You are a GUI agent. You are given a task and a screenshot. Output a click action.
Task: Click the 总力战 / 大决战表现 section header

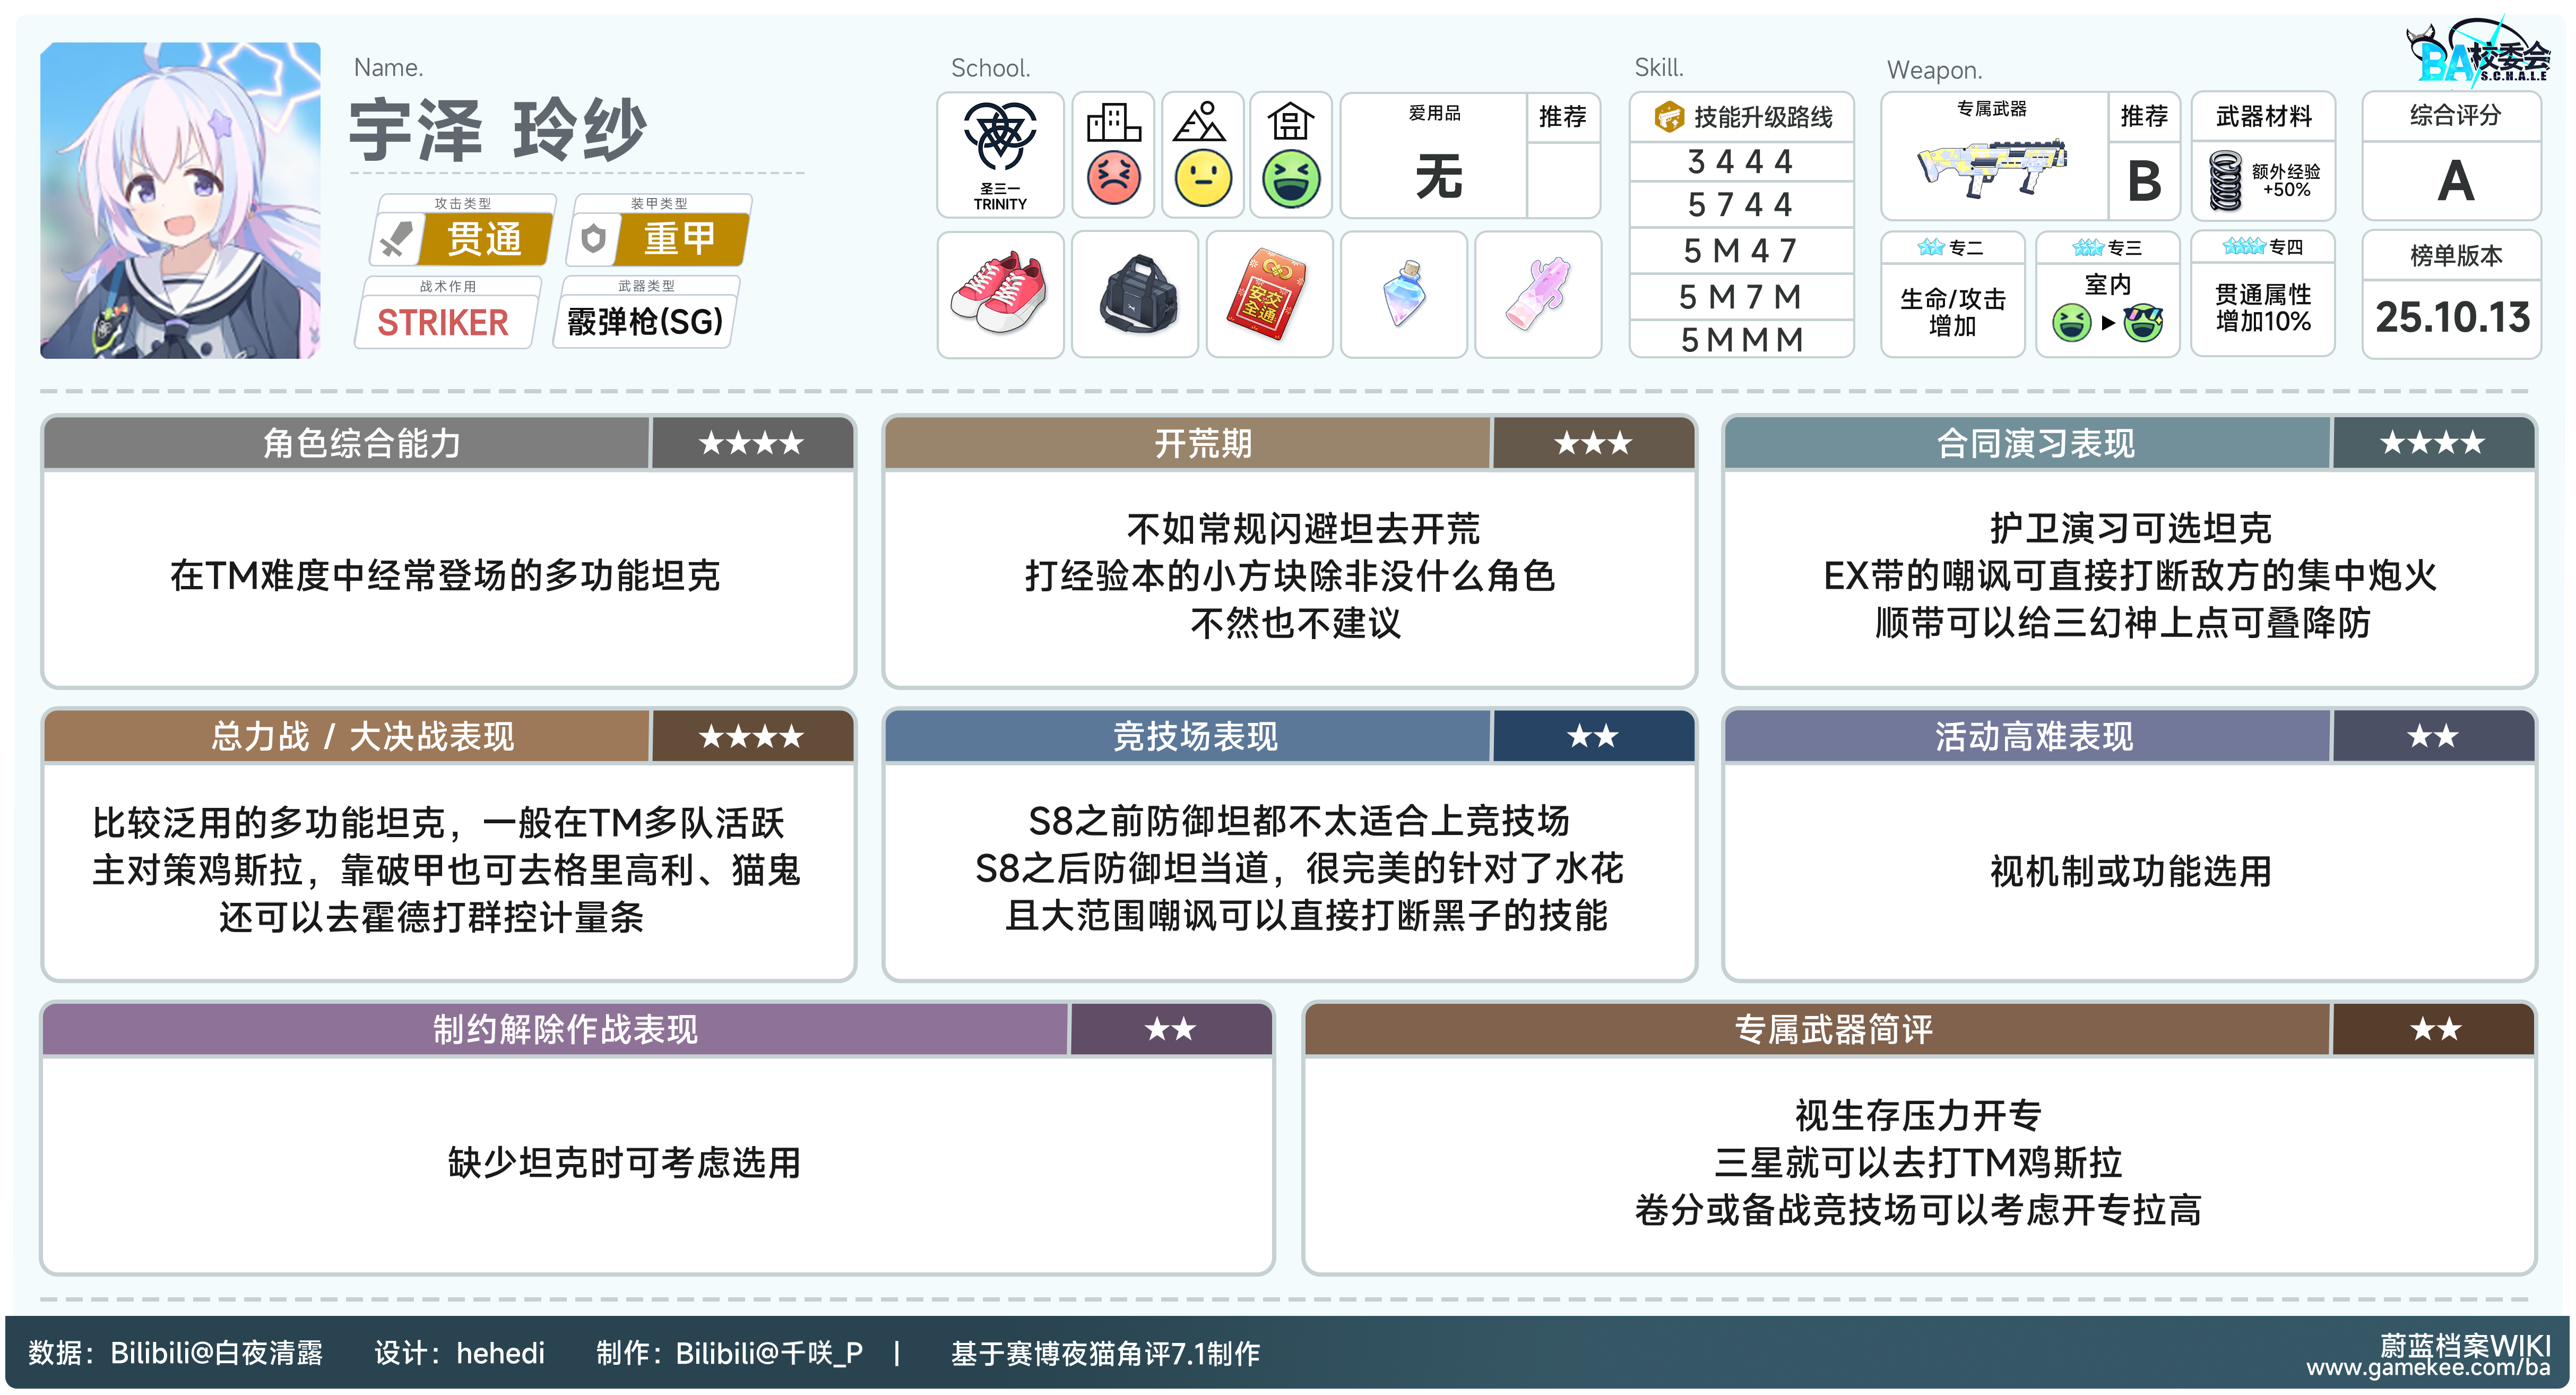pos(362,737)
